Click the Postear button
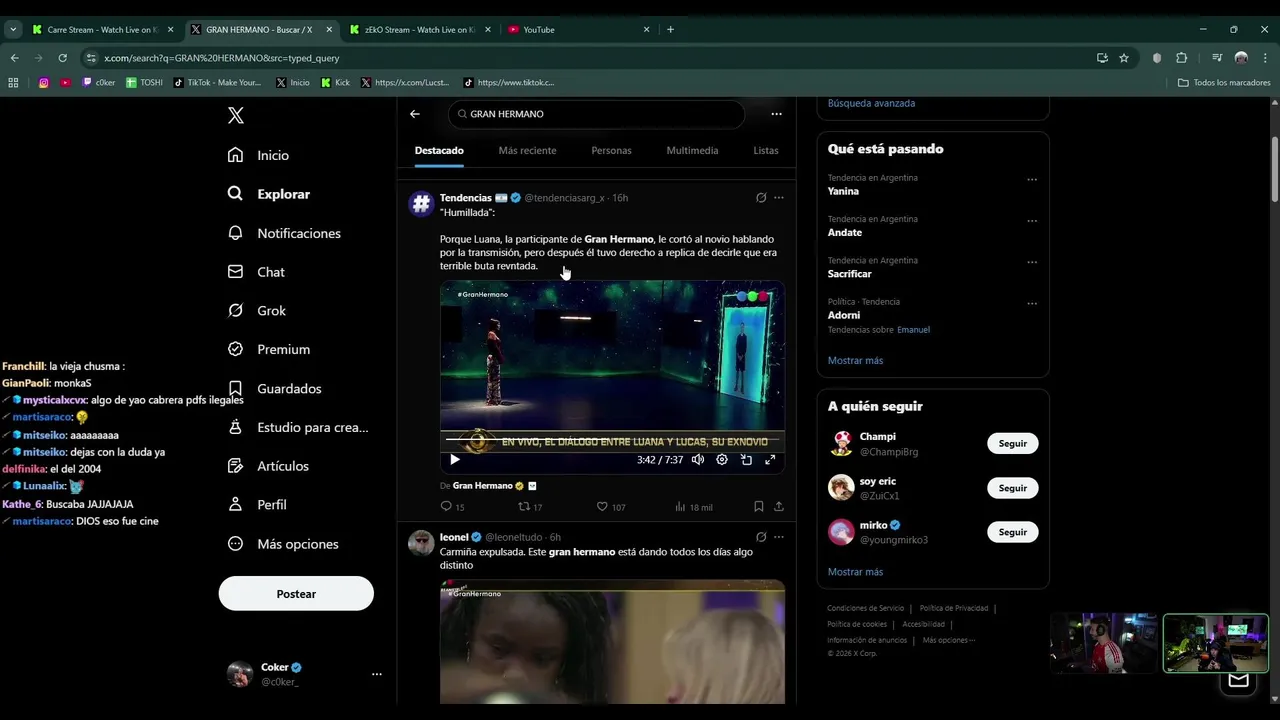The image size is (1280, 720). point(296,594)
